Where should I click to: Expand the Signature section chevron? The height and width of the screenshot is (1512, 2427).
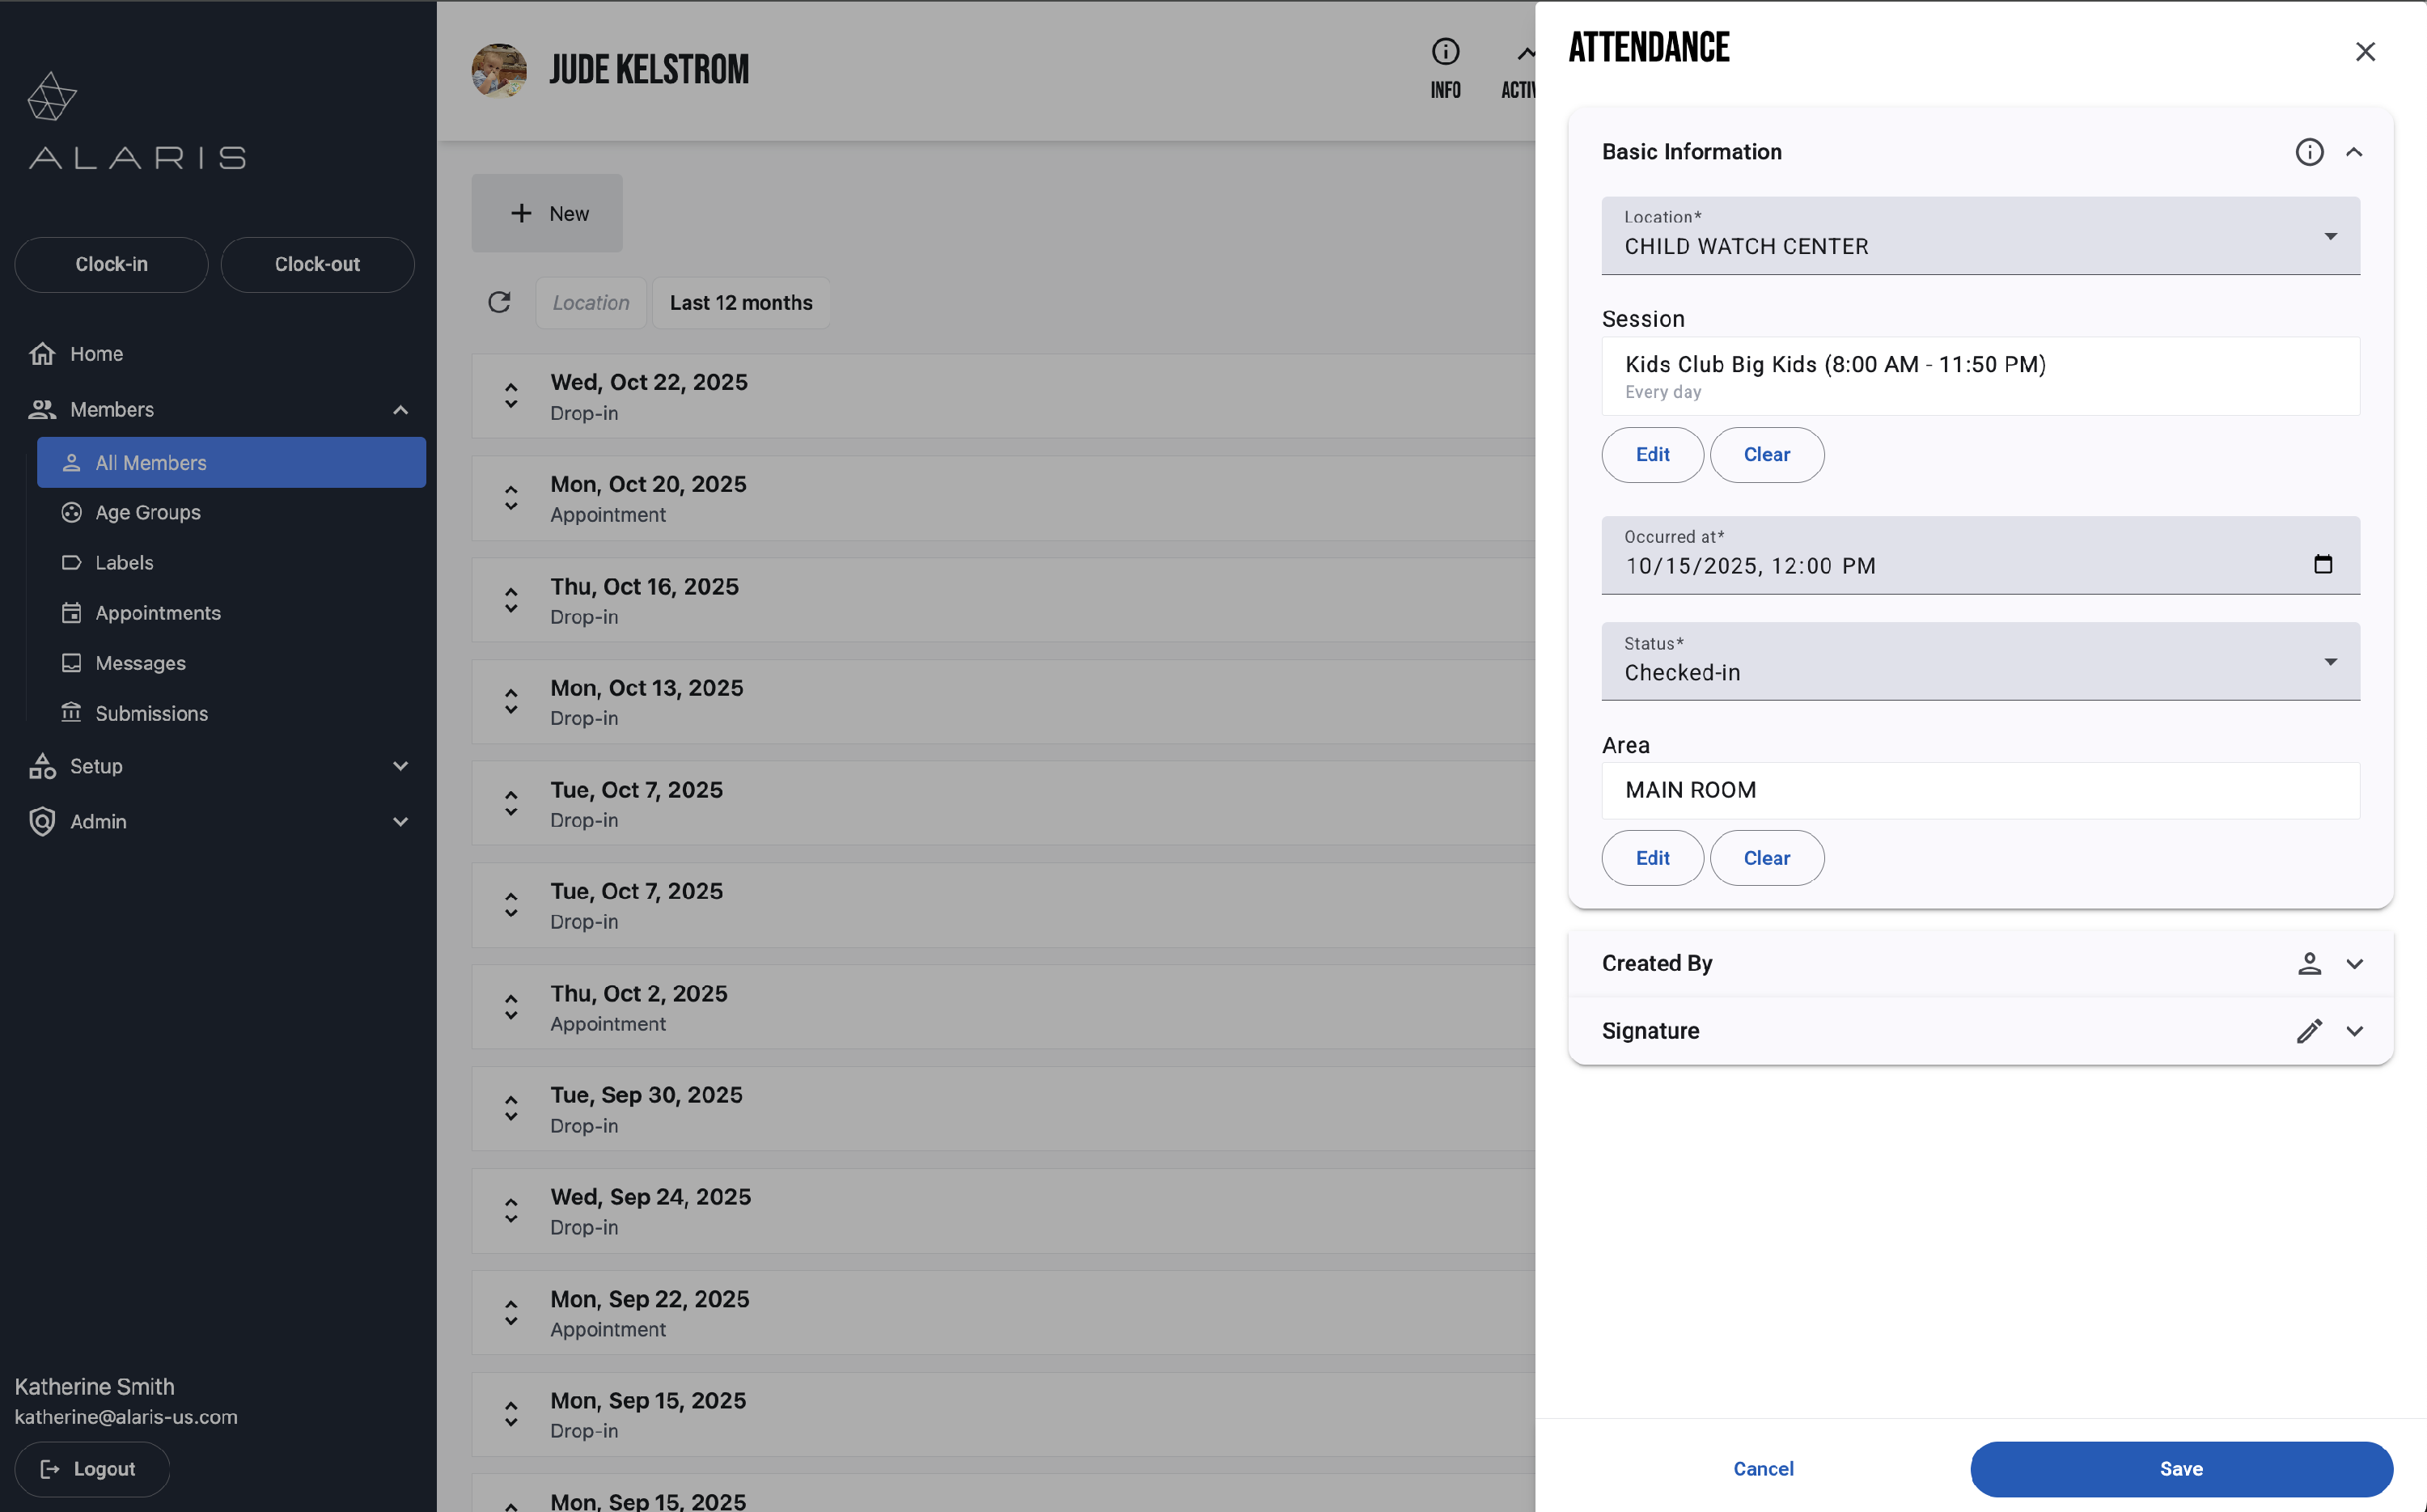point(2354,1031)
